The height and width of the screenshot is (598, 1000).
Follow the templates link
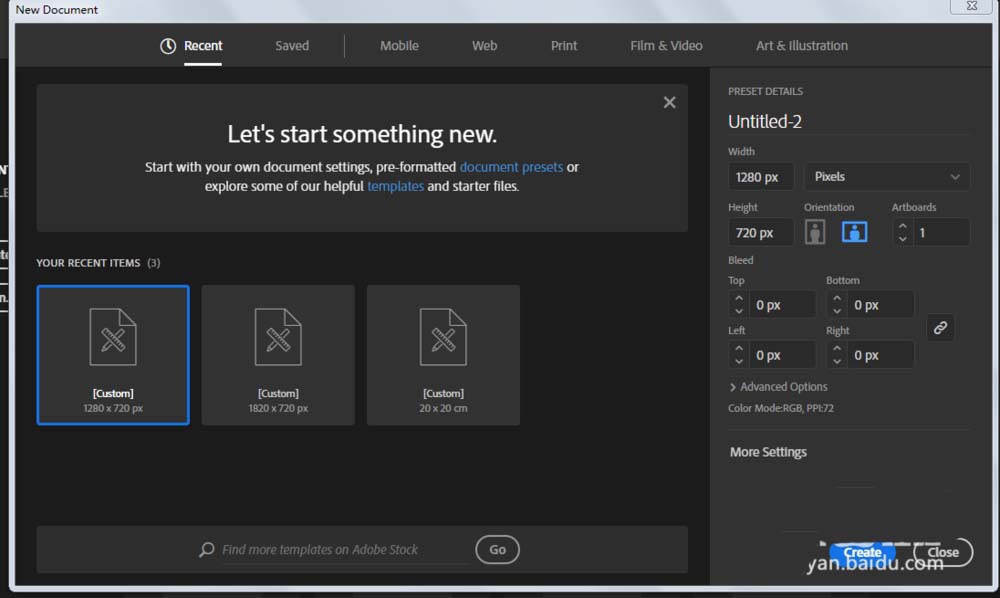(395, 186)
